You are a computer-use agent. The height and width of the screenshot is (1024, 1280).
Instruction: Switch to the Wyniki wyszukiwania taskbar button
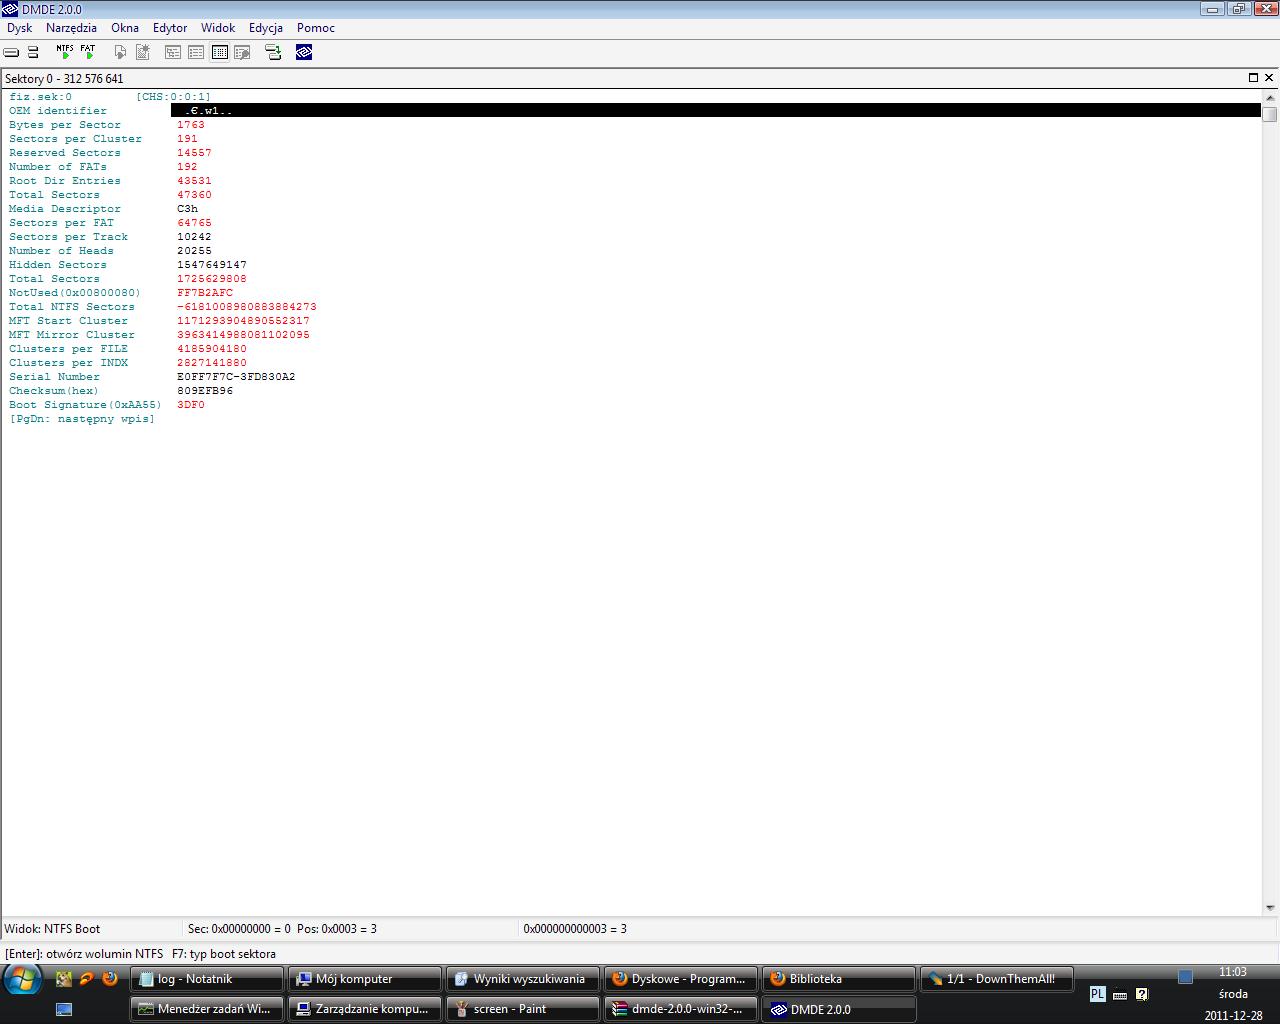(523, 979)
